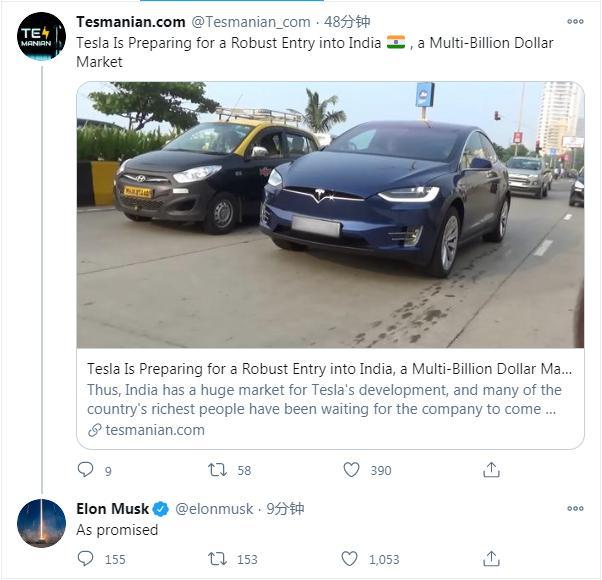Like the Tesmanian tweet with 390 likes
The width and height of the screenshot is (602, 580).
352,470
